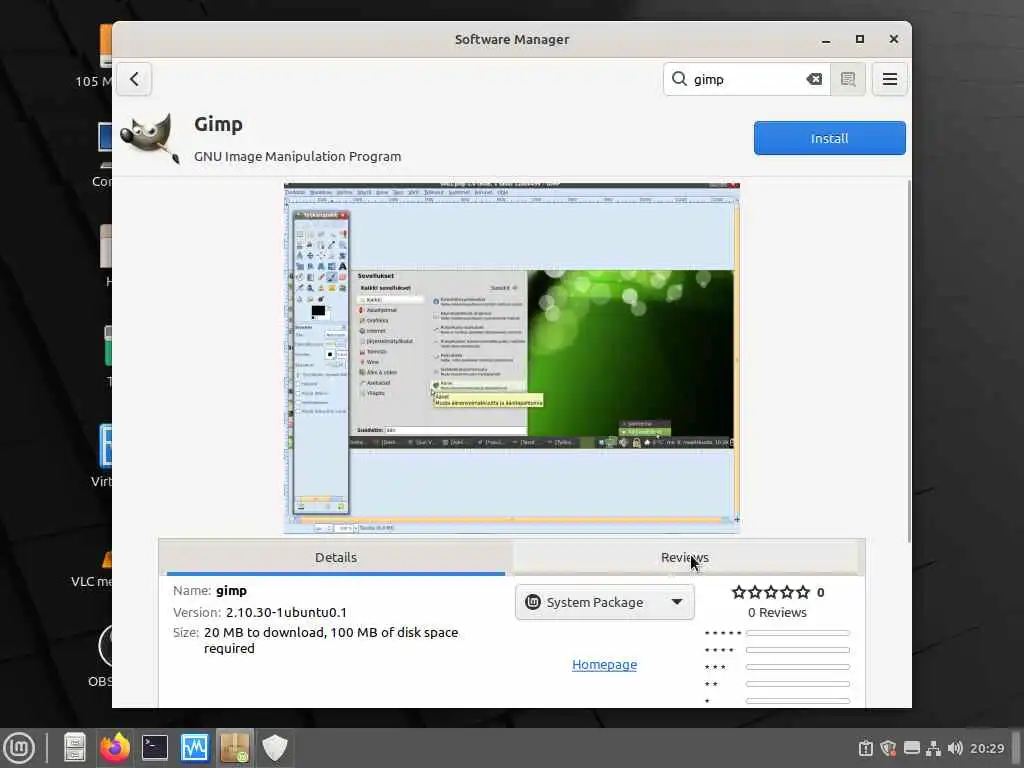Expand the System Package dropdown

pyautogui.click(x=605, y=602)
